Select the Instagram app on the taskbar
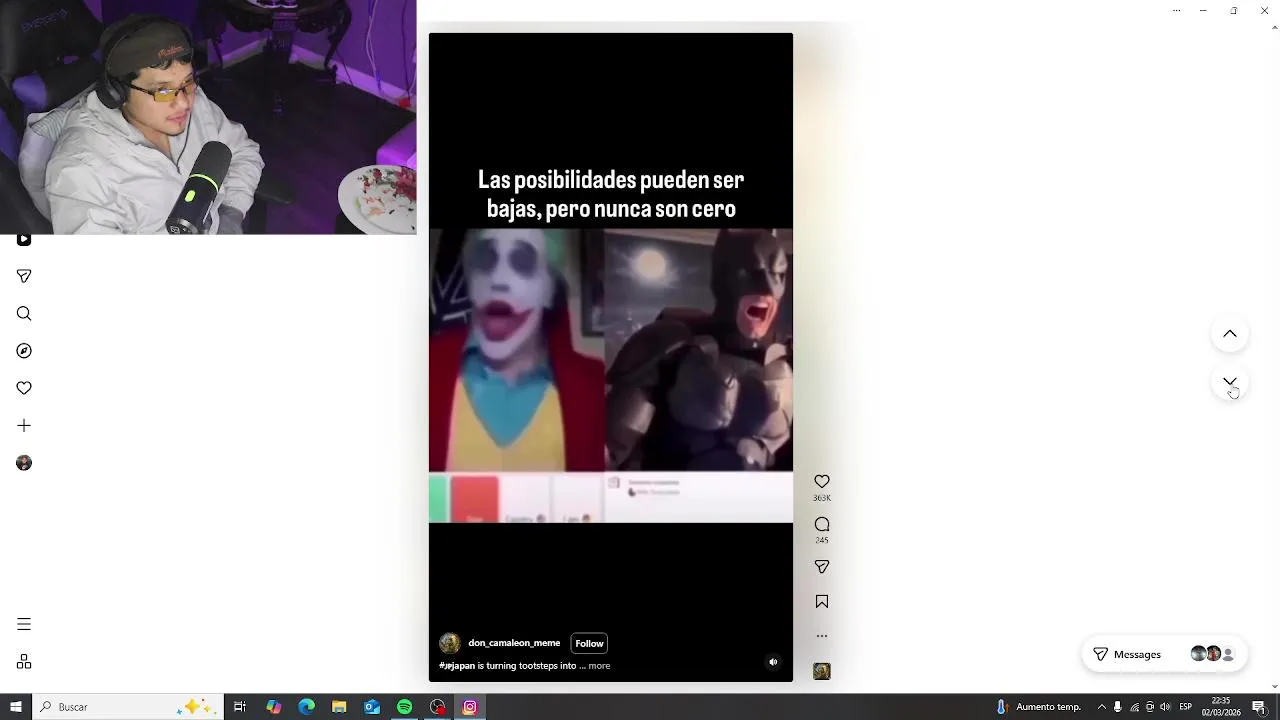This screenshot has width=1280, height=720. 470,707
